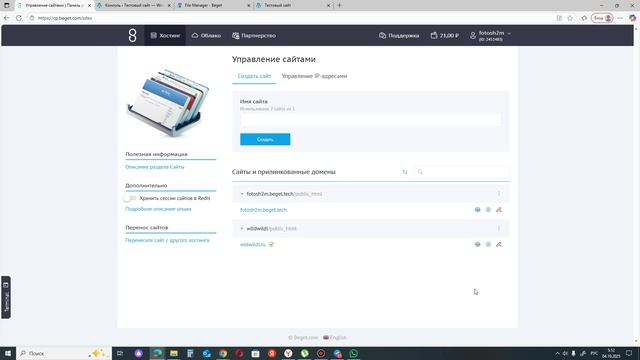This screenshot has width=640, height=360.
Task: Click first dark round icon for wildwildl.ru
Action: click(477, 244)
